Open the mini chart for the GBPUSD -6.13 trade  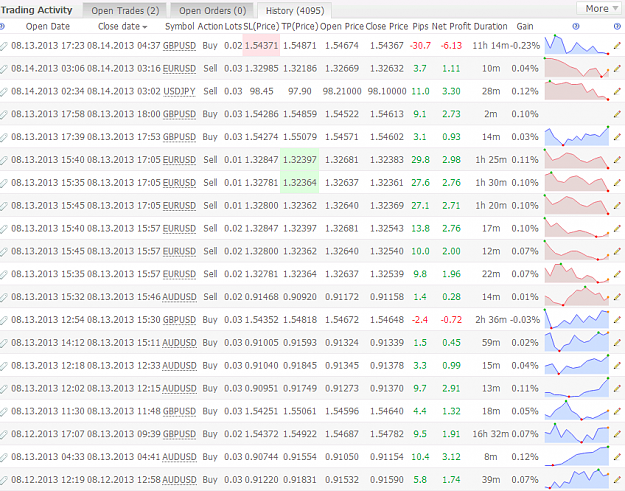click(577, 45)
